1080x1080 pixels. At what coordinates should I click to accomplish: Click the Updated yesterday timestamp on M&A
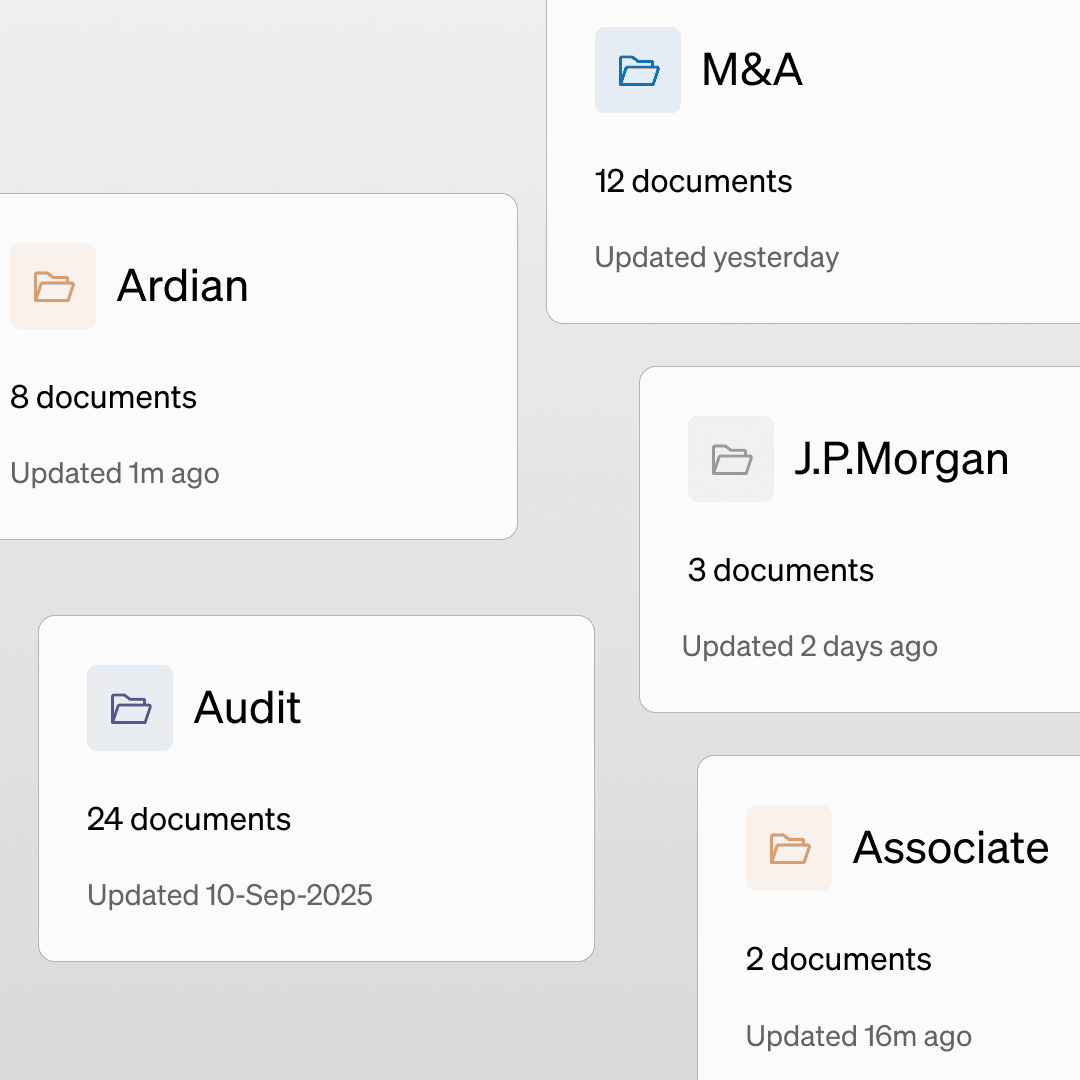coord(717,257)
